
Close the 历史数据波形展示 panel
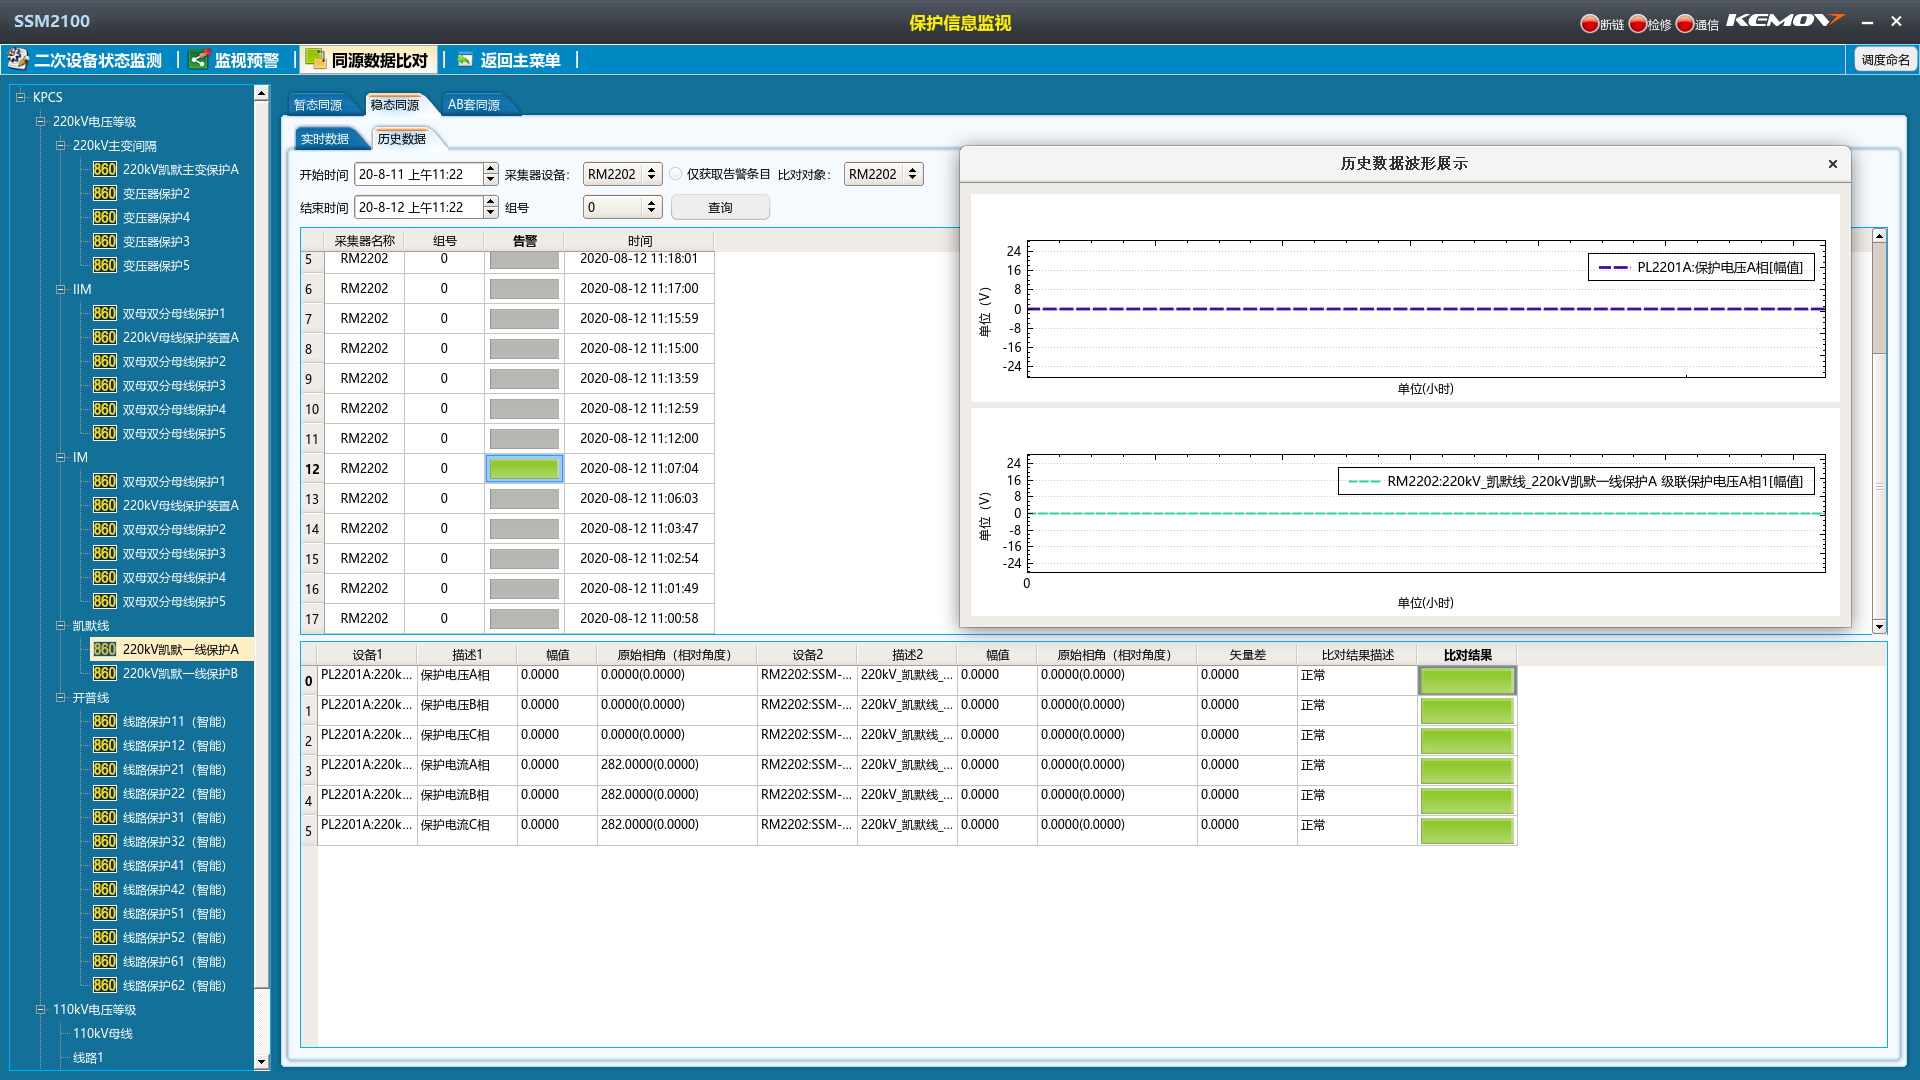click(1832, 164)
